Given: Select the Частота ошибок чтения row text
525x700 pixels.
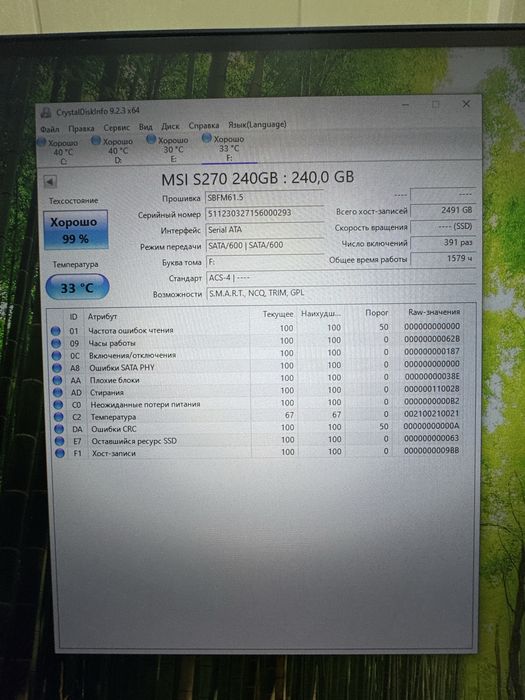Looking at the screenshot, I should [131, 330].
